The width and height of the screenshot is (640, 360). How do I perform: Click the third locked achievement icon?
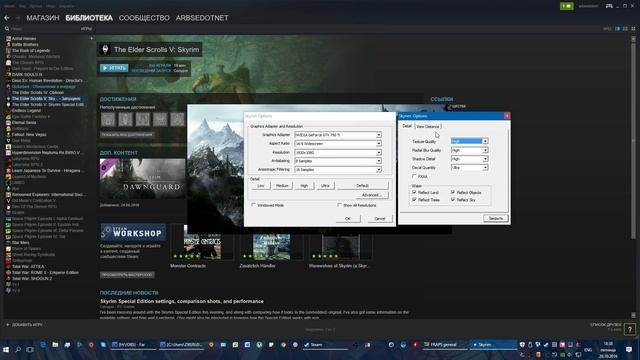coord(143,119)
